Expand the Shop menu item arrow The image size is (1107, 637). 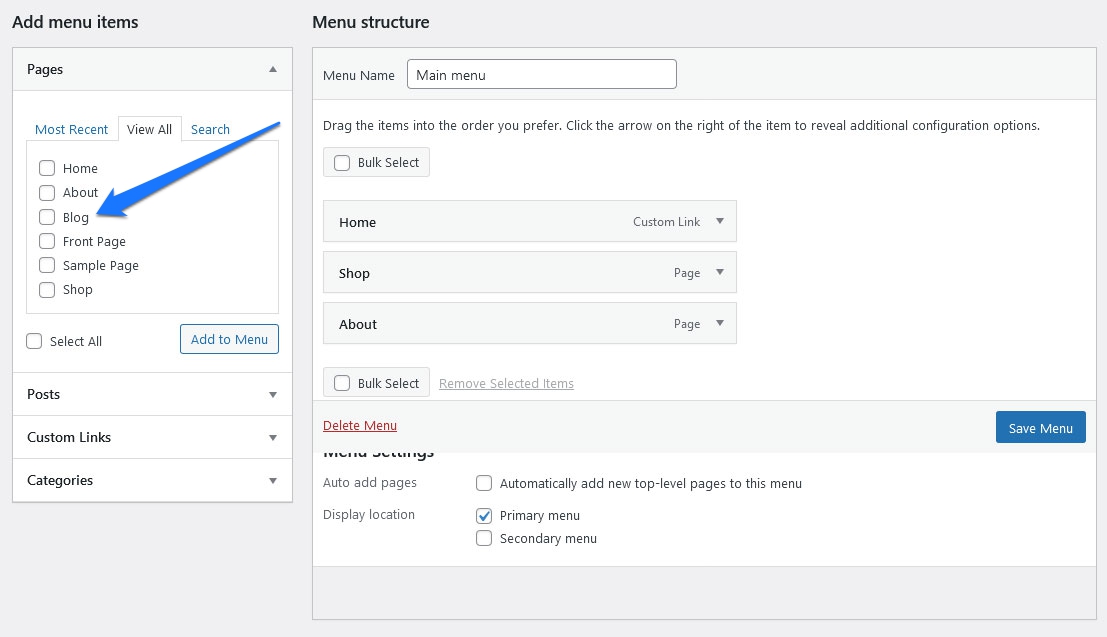719,272
